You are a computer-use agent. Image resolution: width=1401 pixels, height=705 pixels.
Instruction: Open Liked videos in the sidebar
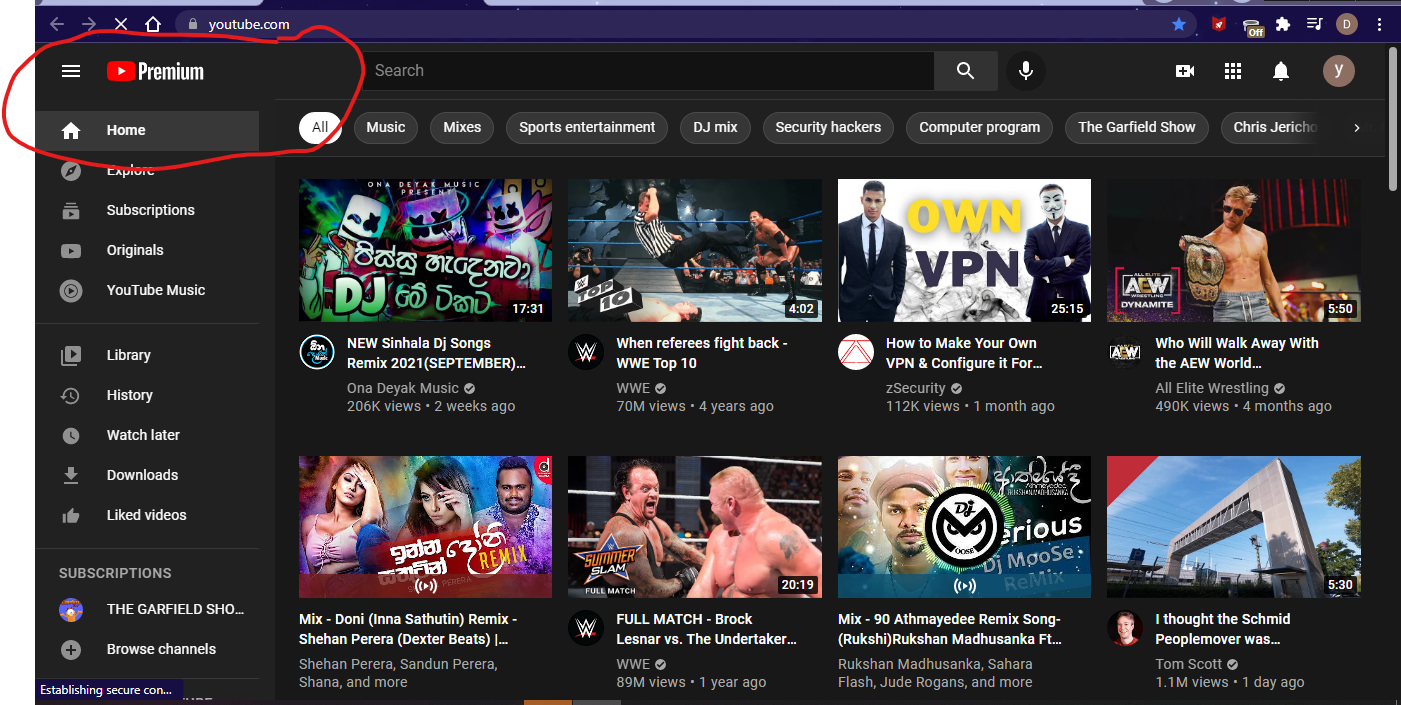(147, 515)
